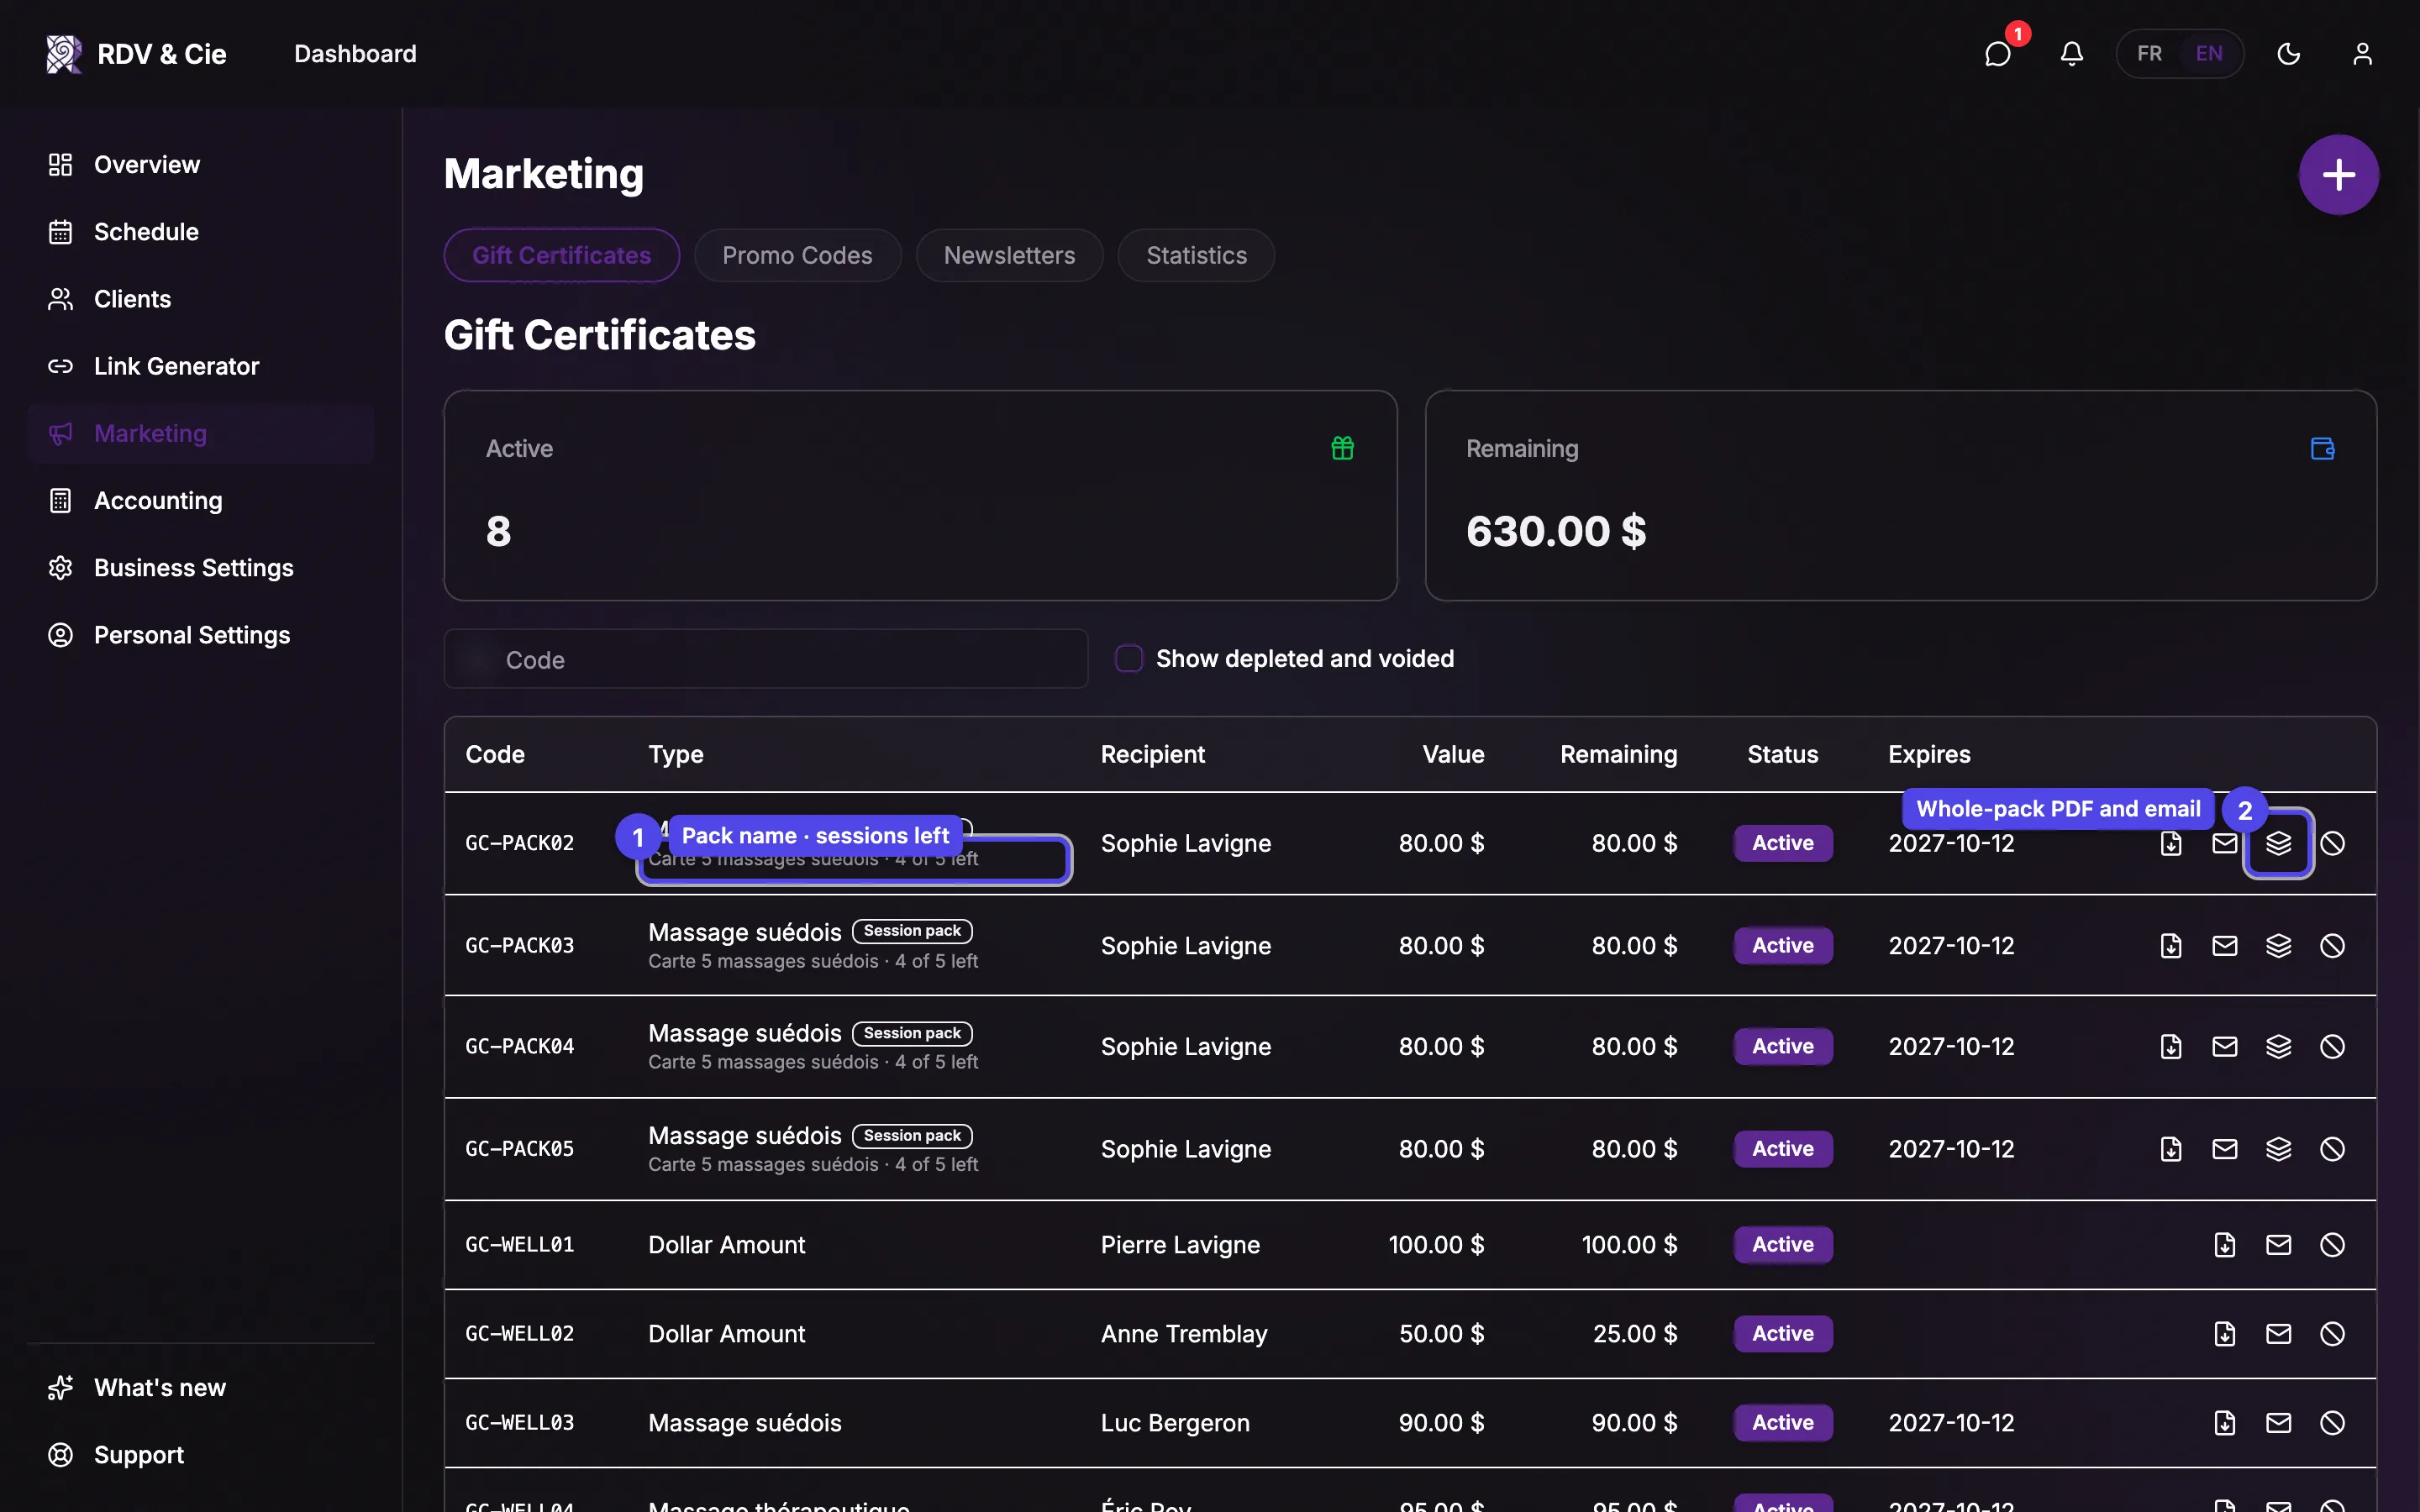The width and height of the screenshot is (2420, 1512).
Task: Click the GC-WELL02 code cell
Action: point(520,1333)
